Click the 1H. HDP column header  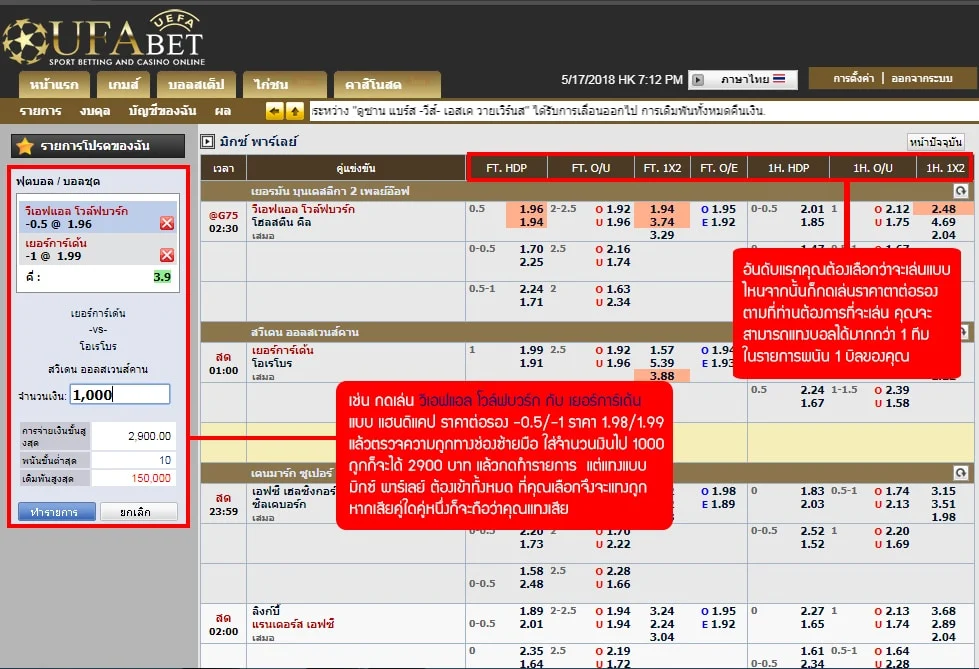(788, 168)
